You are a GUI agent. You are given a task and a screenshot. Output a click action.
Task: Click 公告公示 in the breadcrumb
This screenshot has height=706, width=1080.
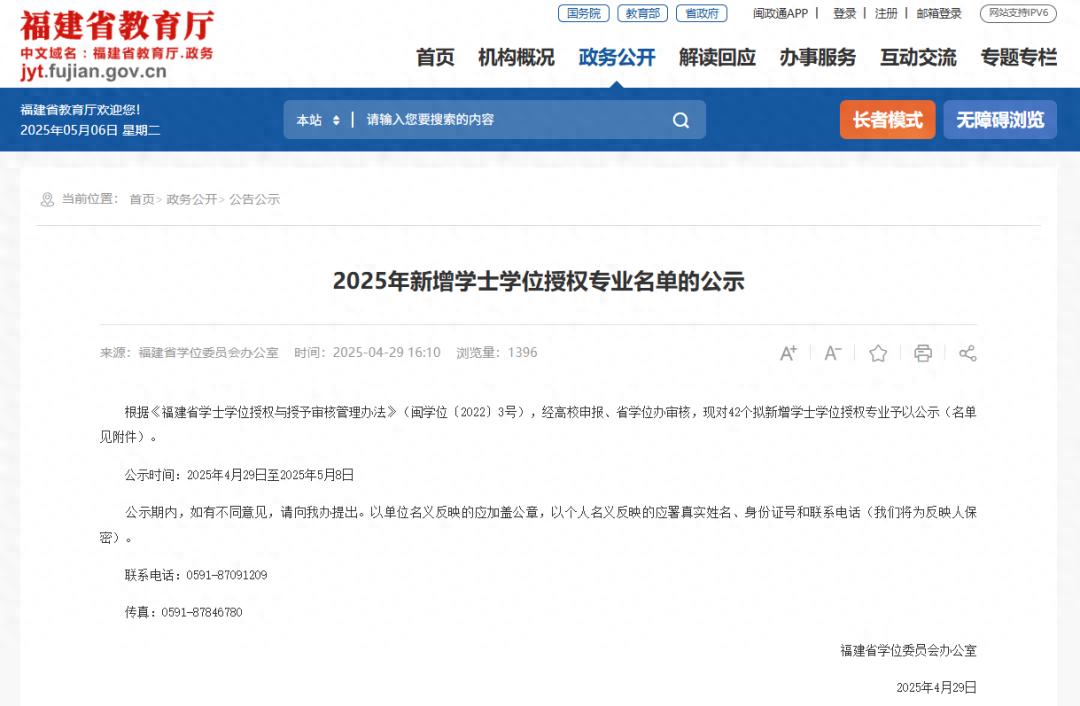coord(255,200)
